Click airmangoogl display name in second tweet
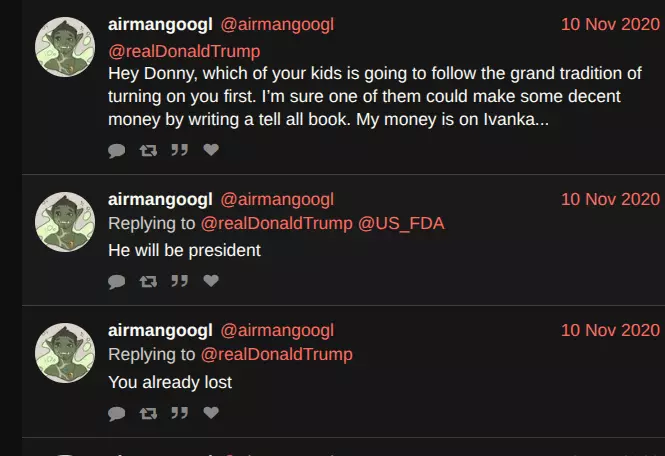665x456 pixels. [160, 199]
